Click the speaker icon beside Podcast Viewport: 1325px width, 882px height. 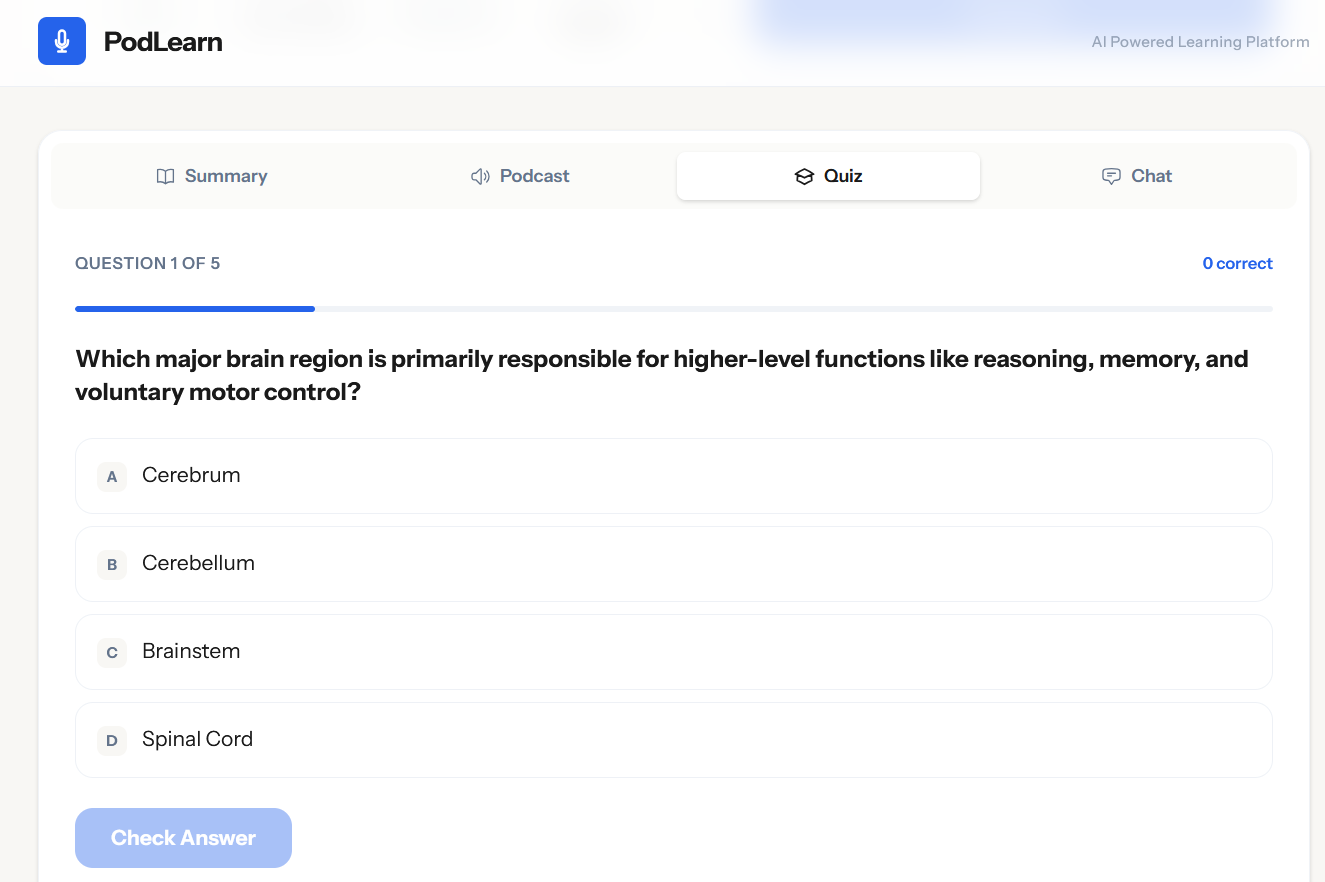click(x=480, y=176)
